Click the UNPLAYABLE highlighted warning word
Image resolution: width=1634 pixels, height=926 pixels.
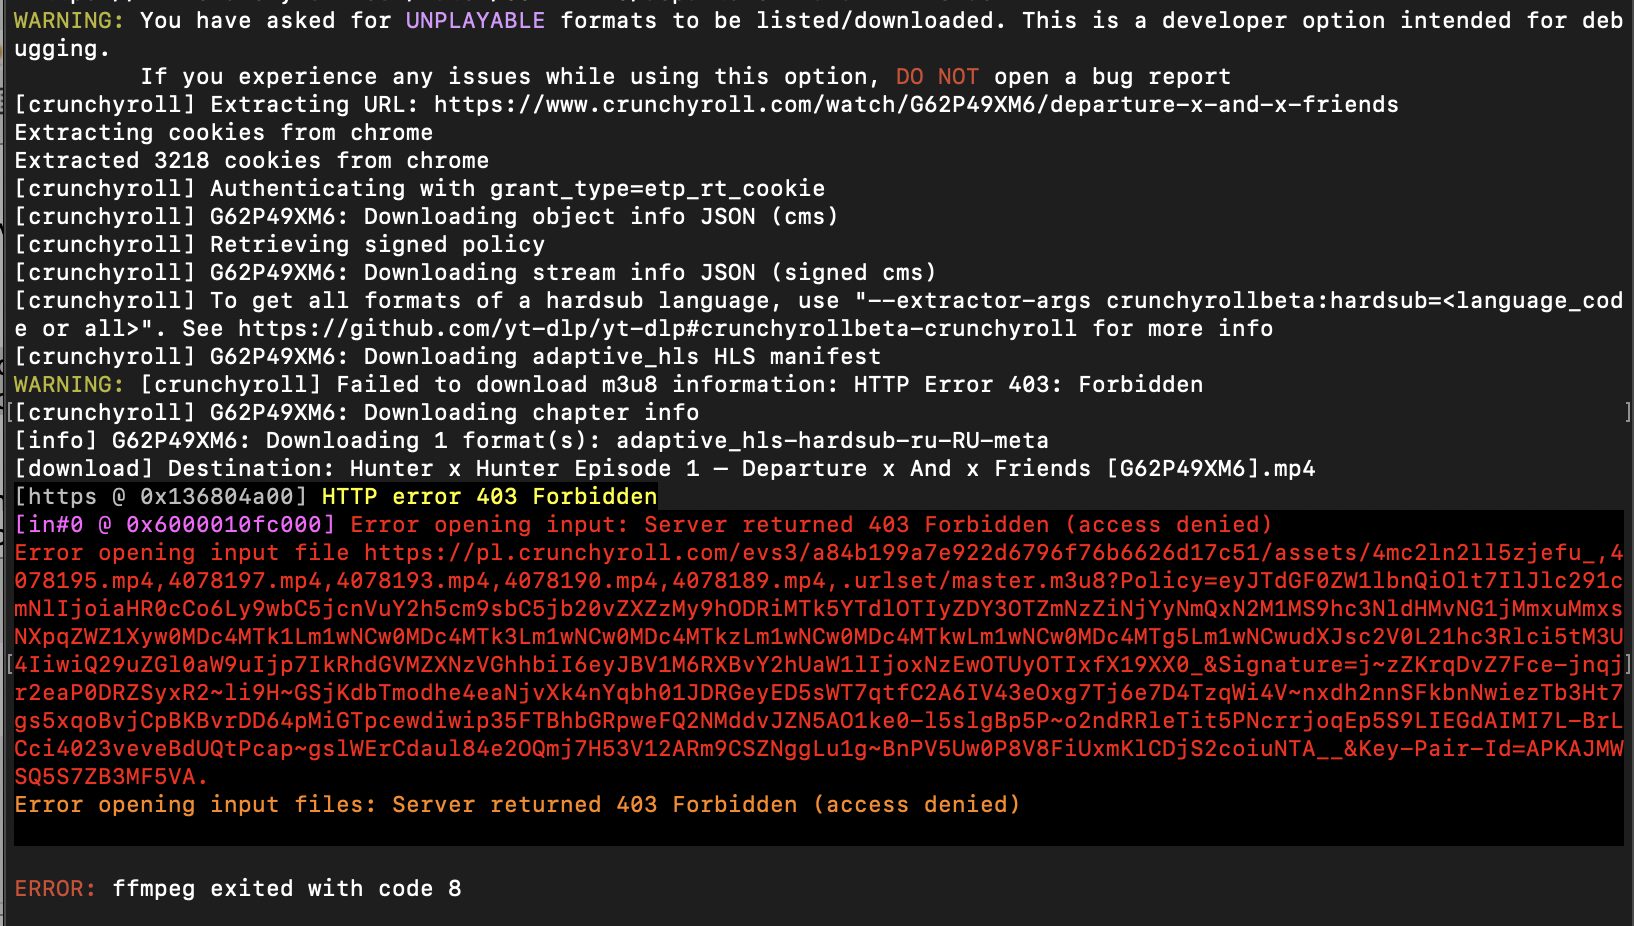[x=475, y=20]
